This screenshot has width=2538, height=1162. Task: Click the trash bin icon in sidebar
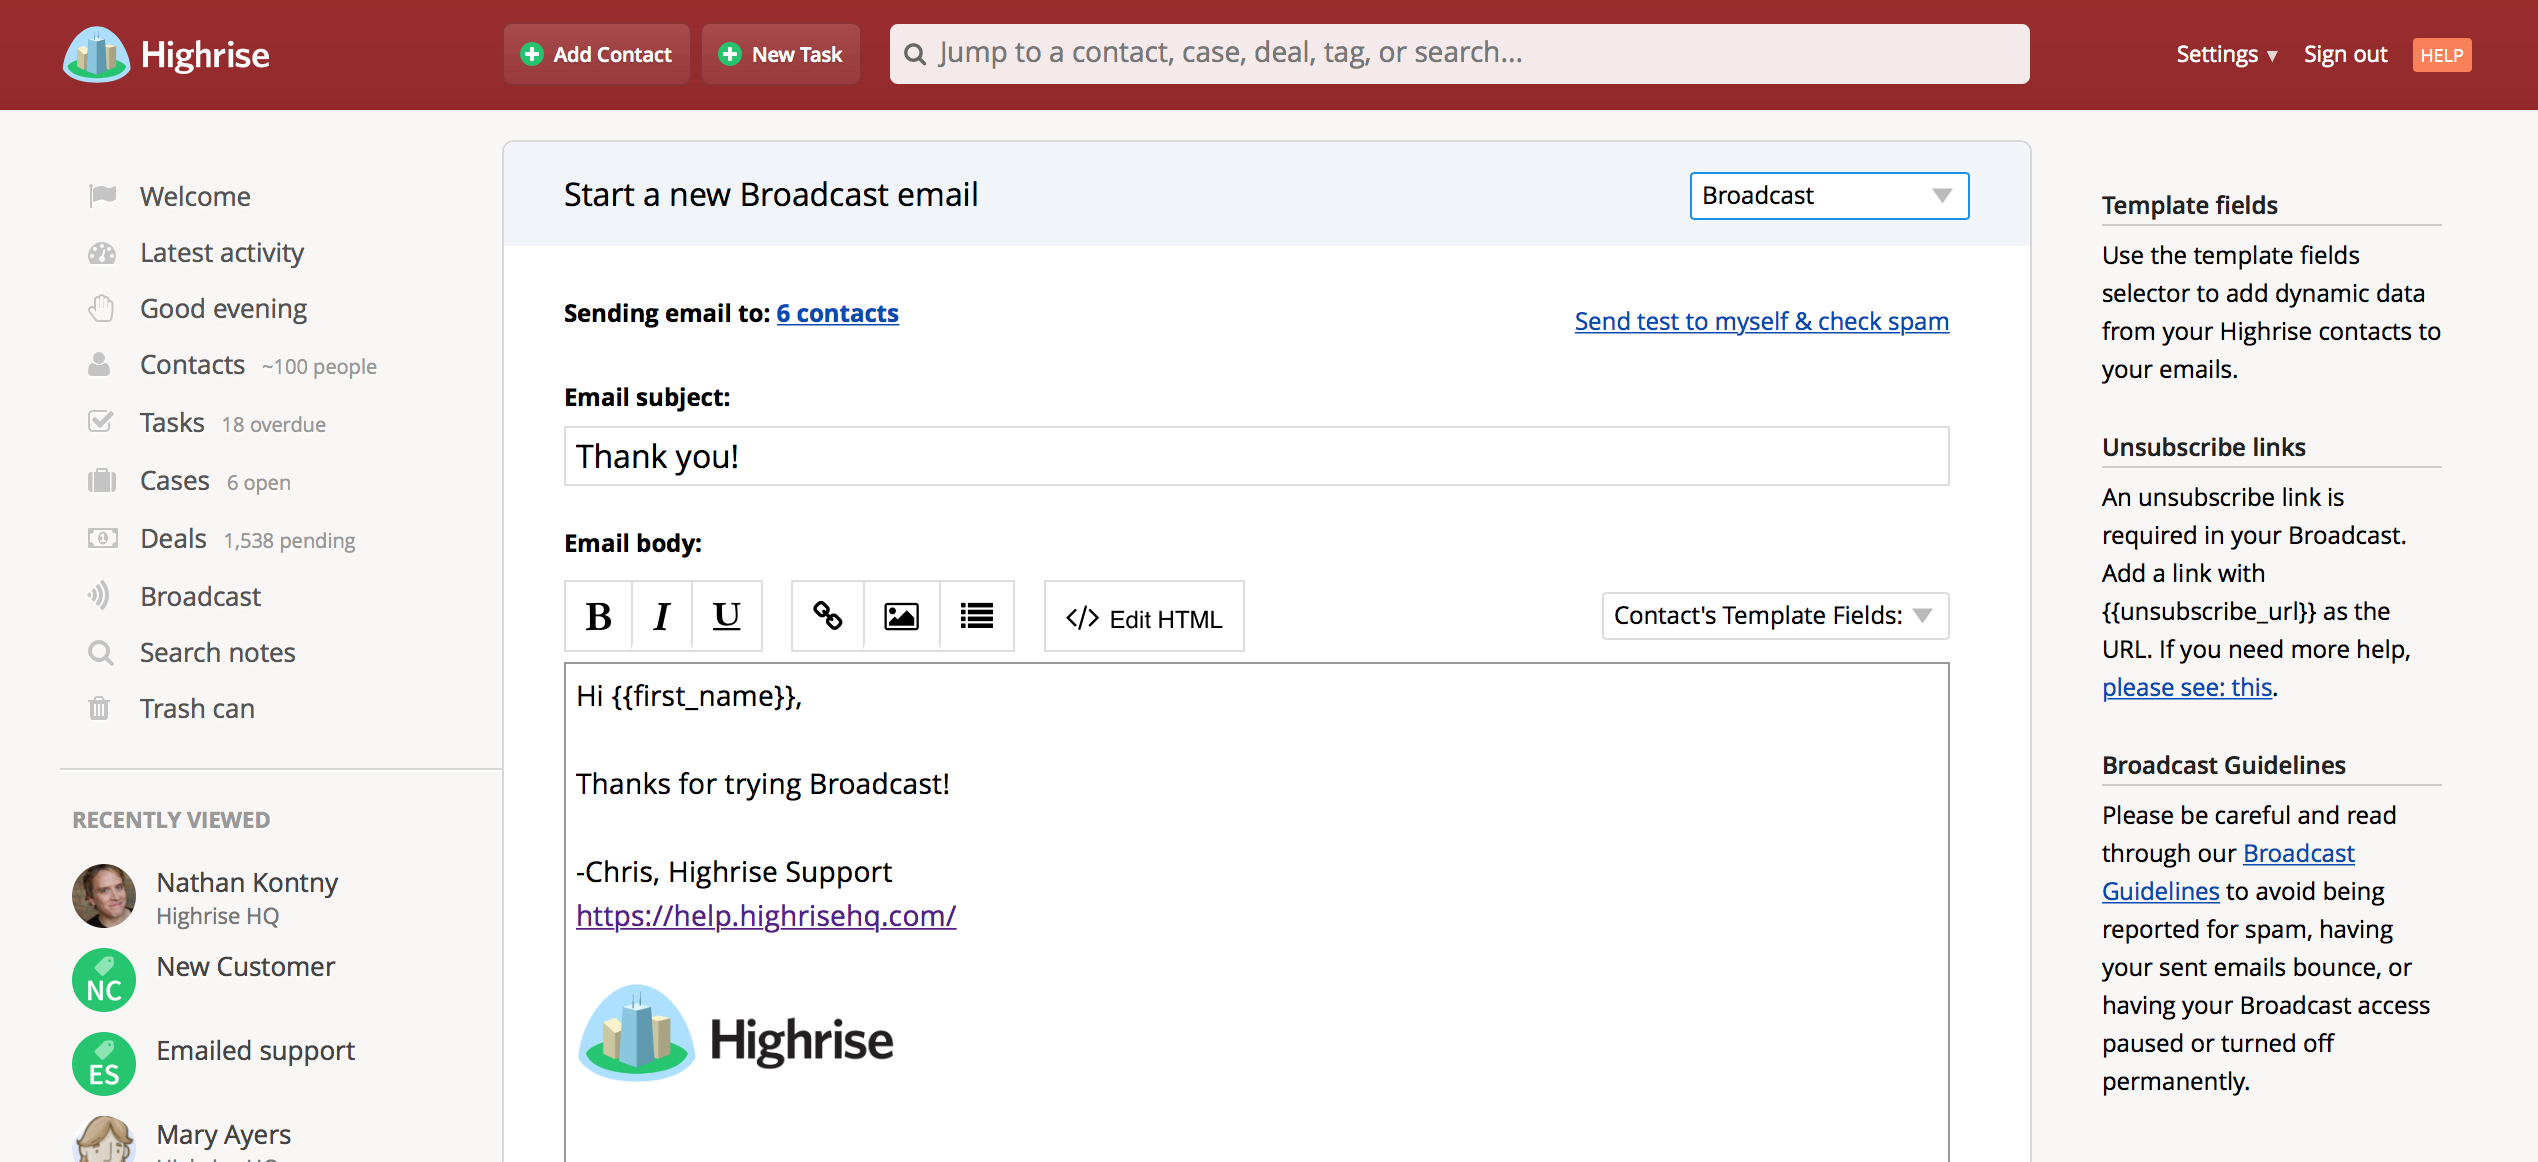tap(99, 708)
